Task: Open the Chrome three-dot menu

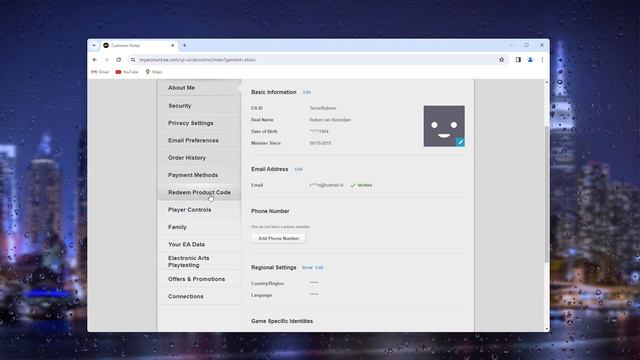Action: pyautogui.click(x=542, y=60)
